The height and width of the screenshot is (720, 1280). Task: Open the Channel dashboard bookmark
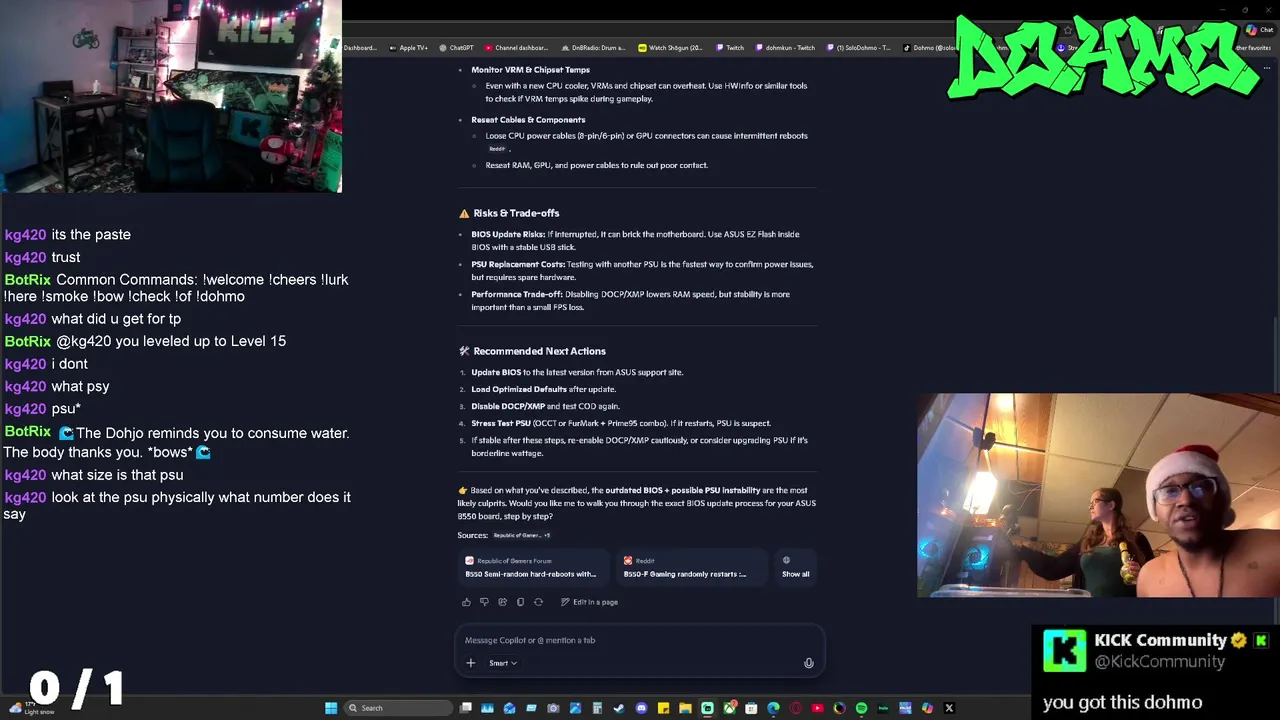coord(516,48)
